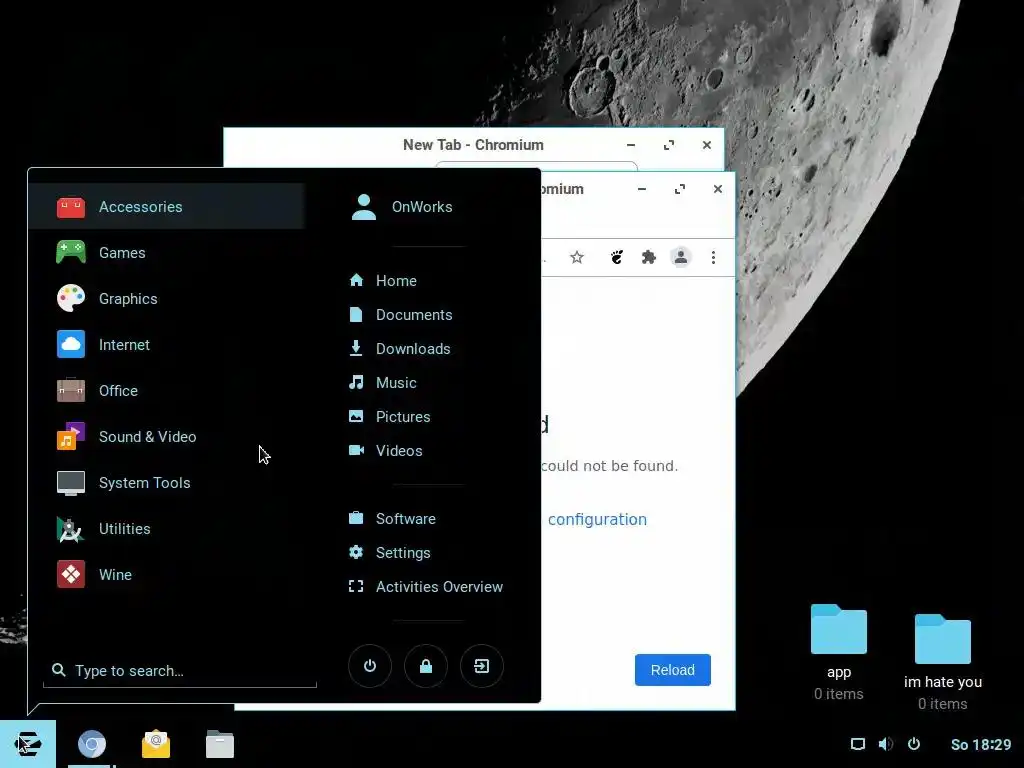Open the file manager taskbar icon
This screenshot has width=1024, height=768.
pyautogui.click(x=220, y=744)
